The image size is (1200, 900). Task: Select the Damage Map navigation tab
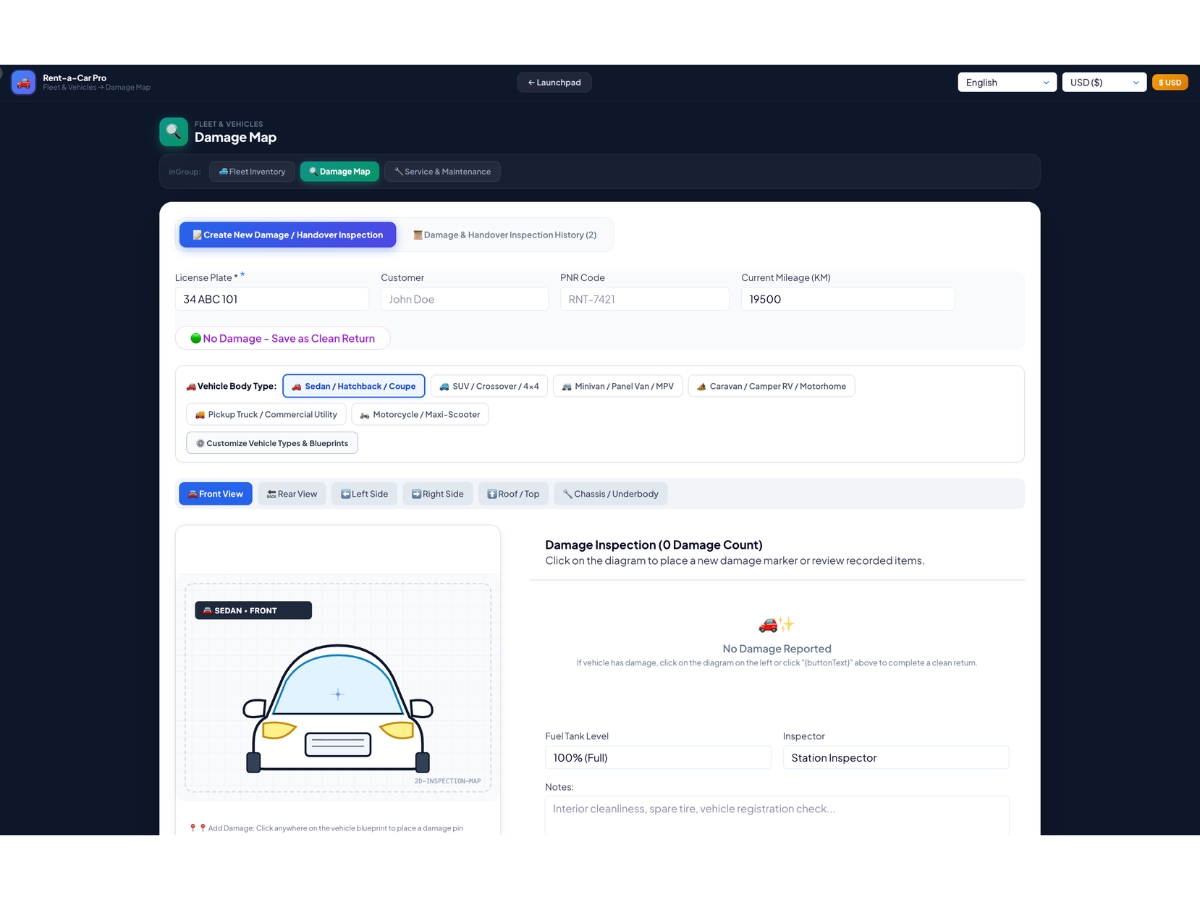pos(340,171)
